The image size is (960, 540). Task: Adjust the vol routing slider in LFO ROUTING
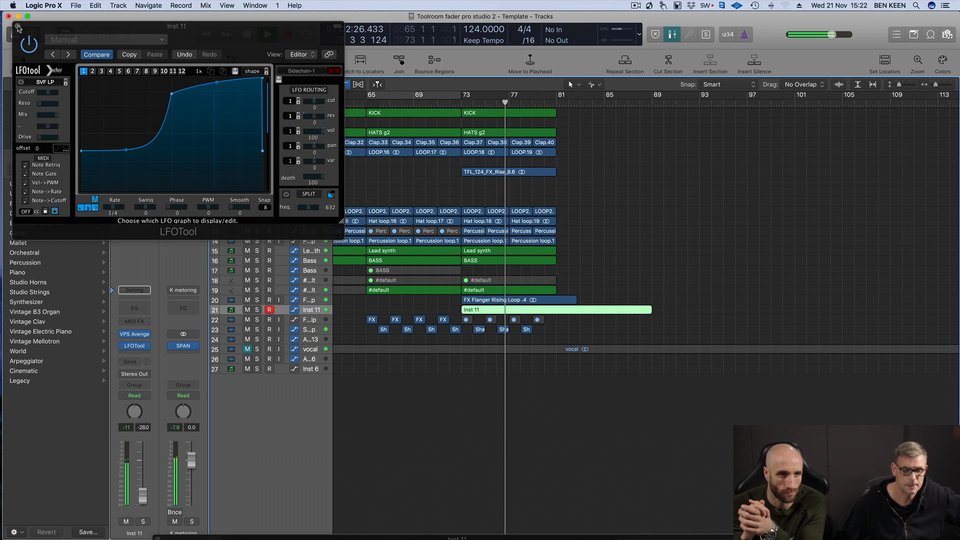pos(314,130)
